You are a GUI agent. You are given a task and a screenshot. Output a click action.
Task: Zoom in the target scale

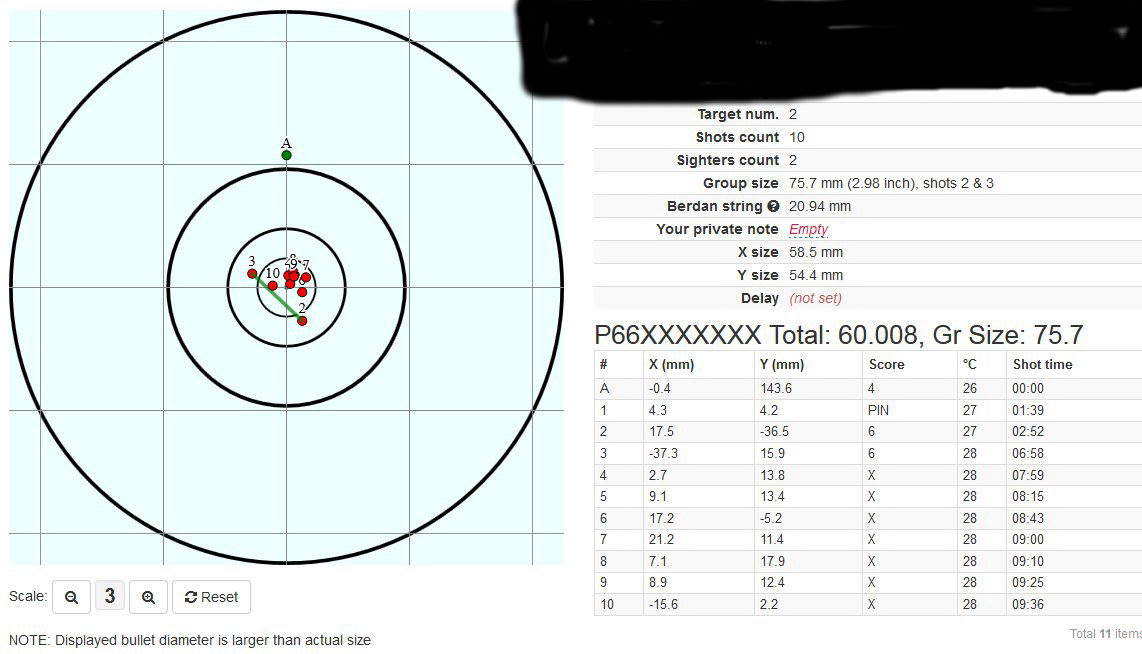(149, 597)
